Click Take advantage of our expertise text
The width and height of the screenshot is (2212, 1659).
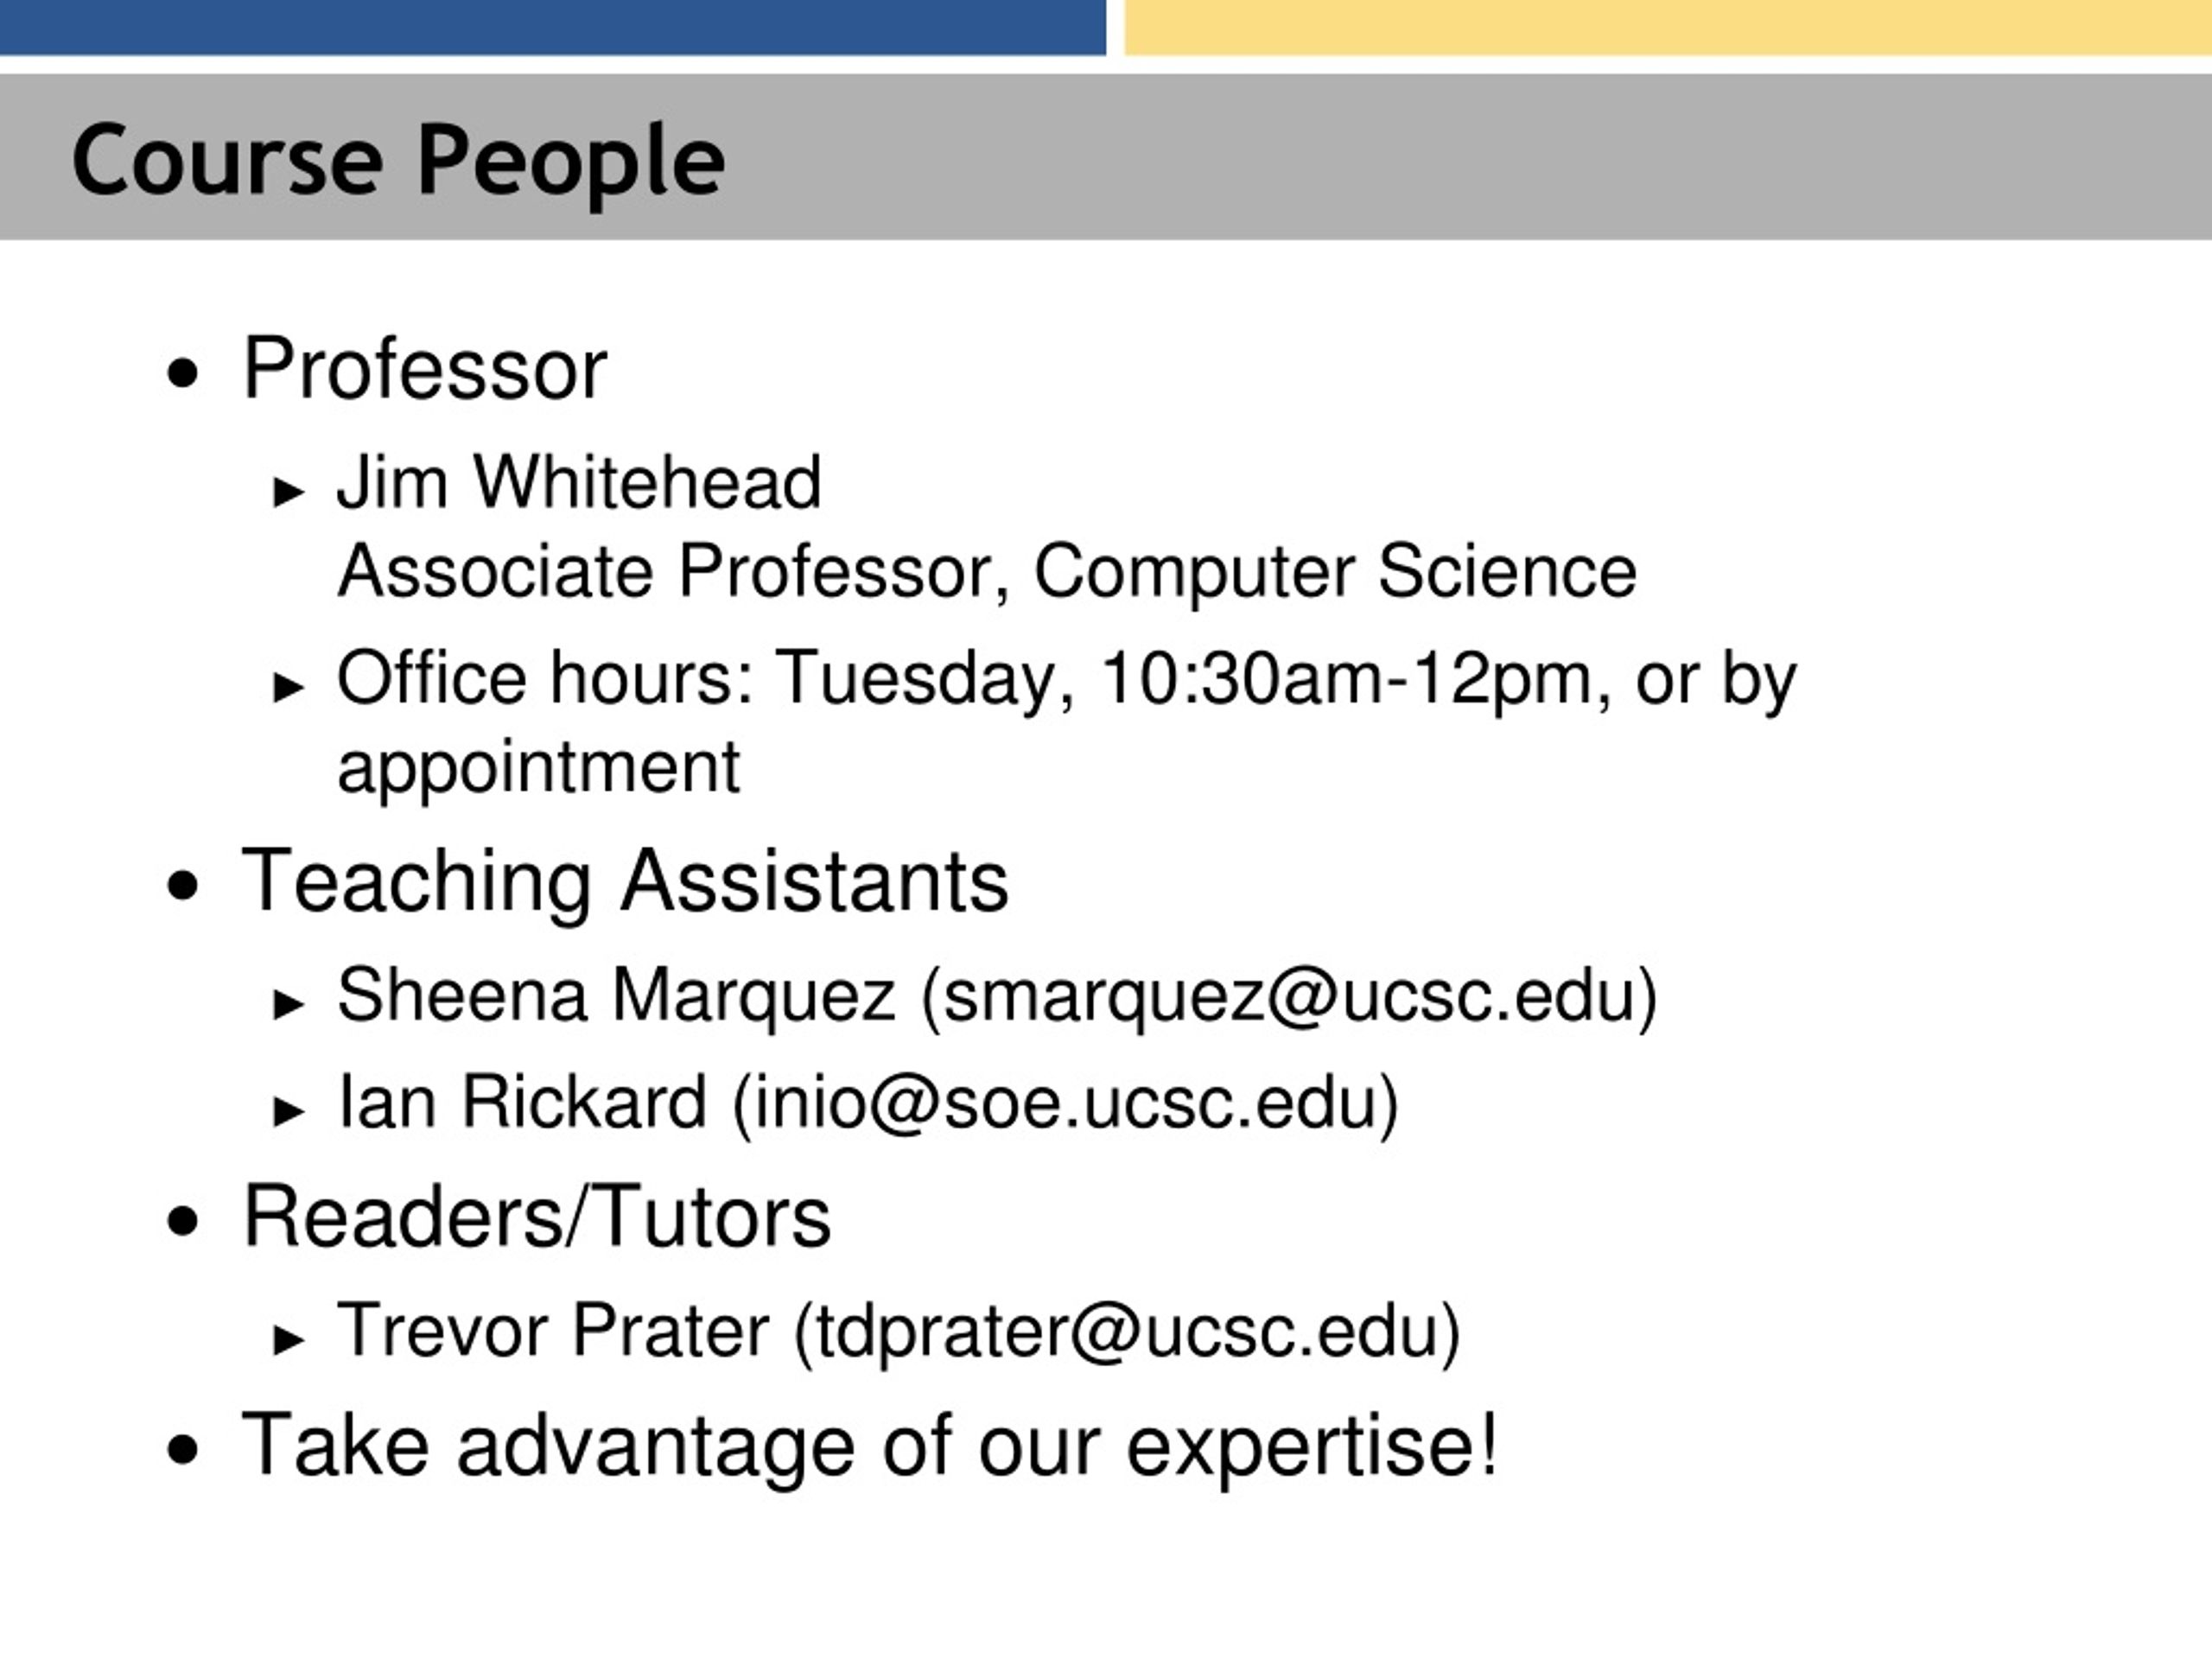click(870, 1447)
